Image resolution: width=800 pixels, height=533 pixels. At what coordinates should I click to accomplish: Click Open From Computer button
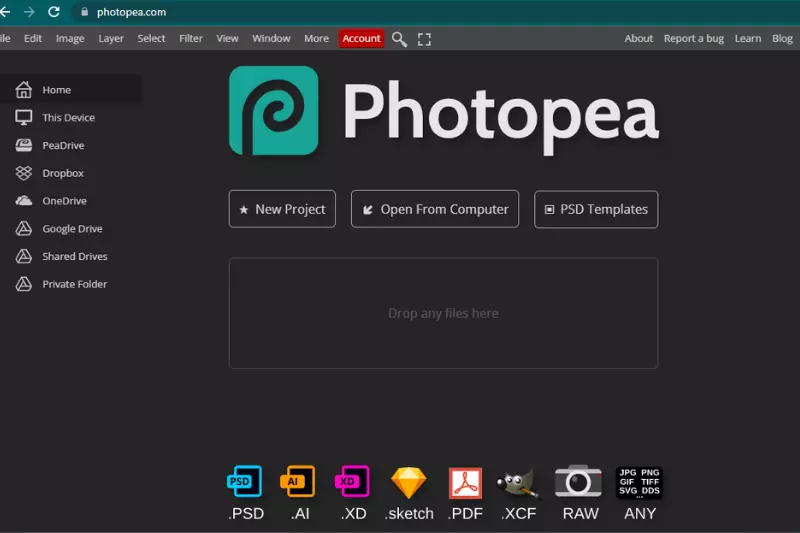click(x=435, y=209)
